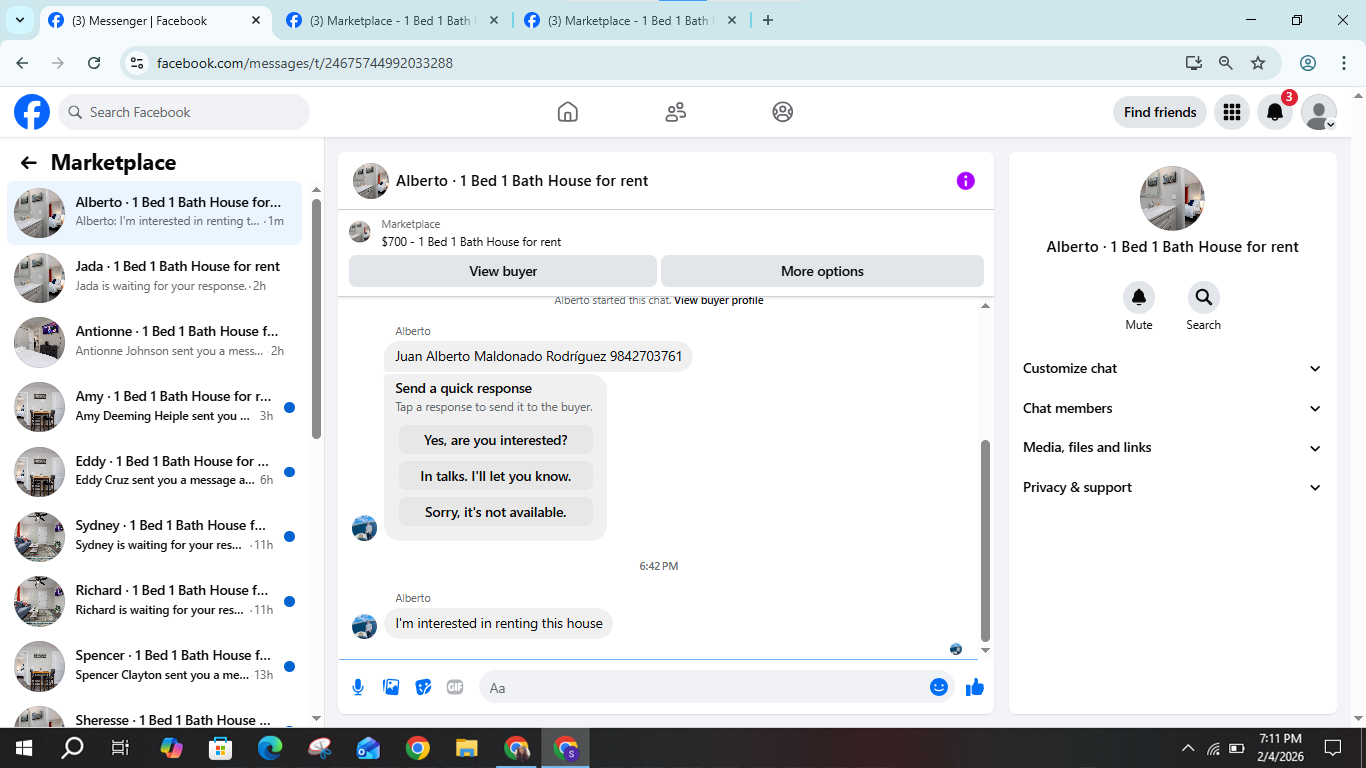Click the View buyer button
Viewport: 1366px width, 768px height.
pyautogui.click(x=503, y=271)
